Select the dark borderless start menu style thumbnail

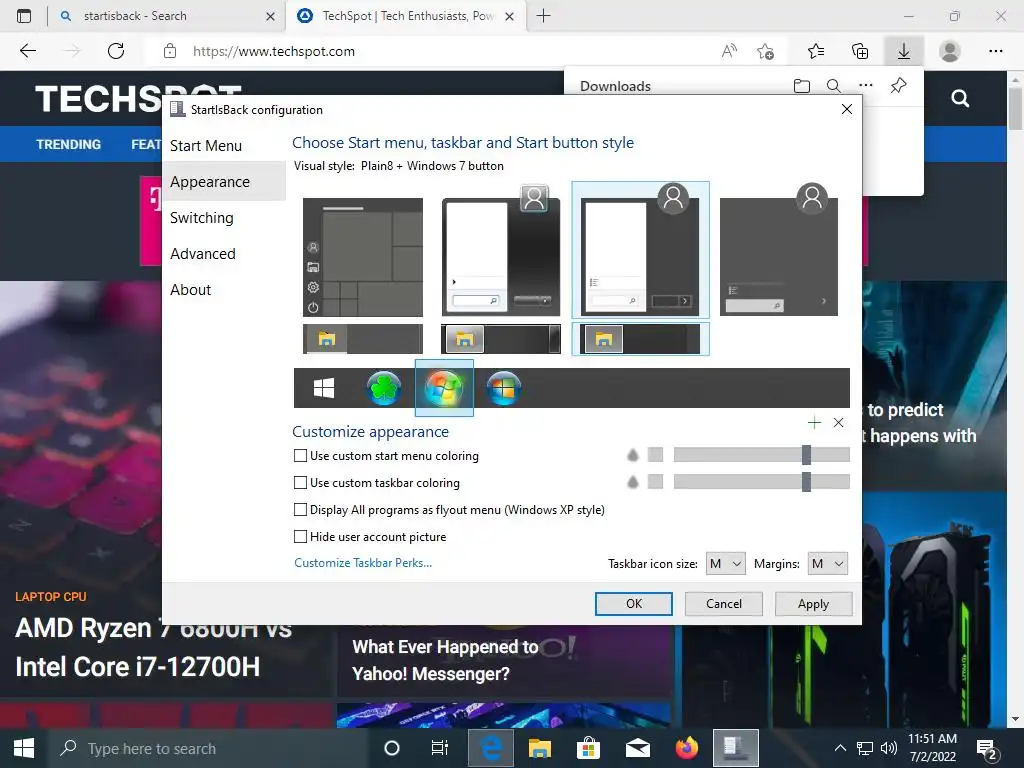pyautogui.click(x=779, y=250)
